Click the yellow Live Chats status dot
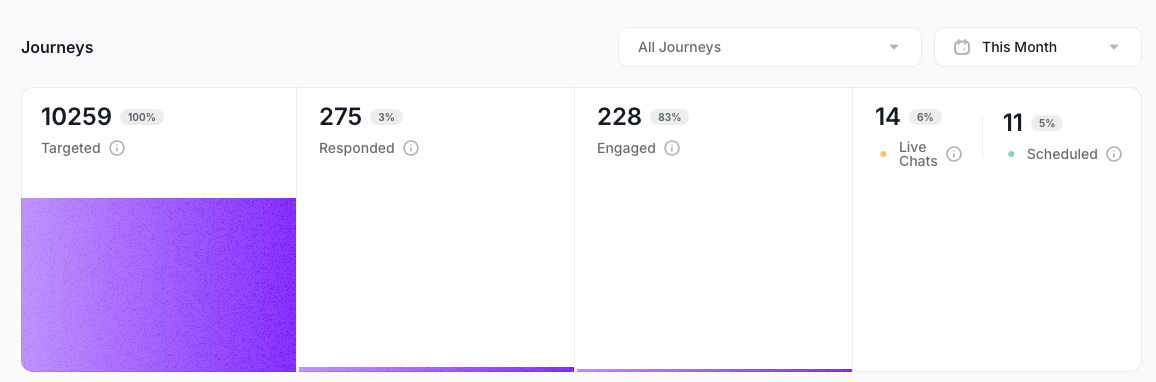This screenshot has width=1156, height=382. pyautogui.click(x=883, y=154)
